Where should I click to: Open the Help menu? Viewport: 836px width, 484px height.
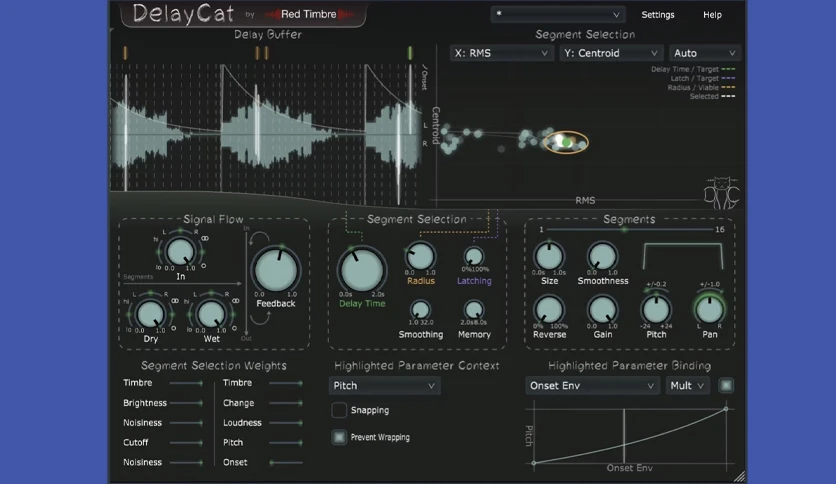click(x=712, y=15)
